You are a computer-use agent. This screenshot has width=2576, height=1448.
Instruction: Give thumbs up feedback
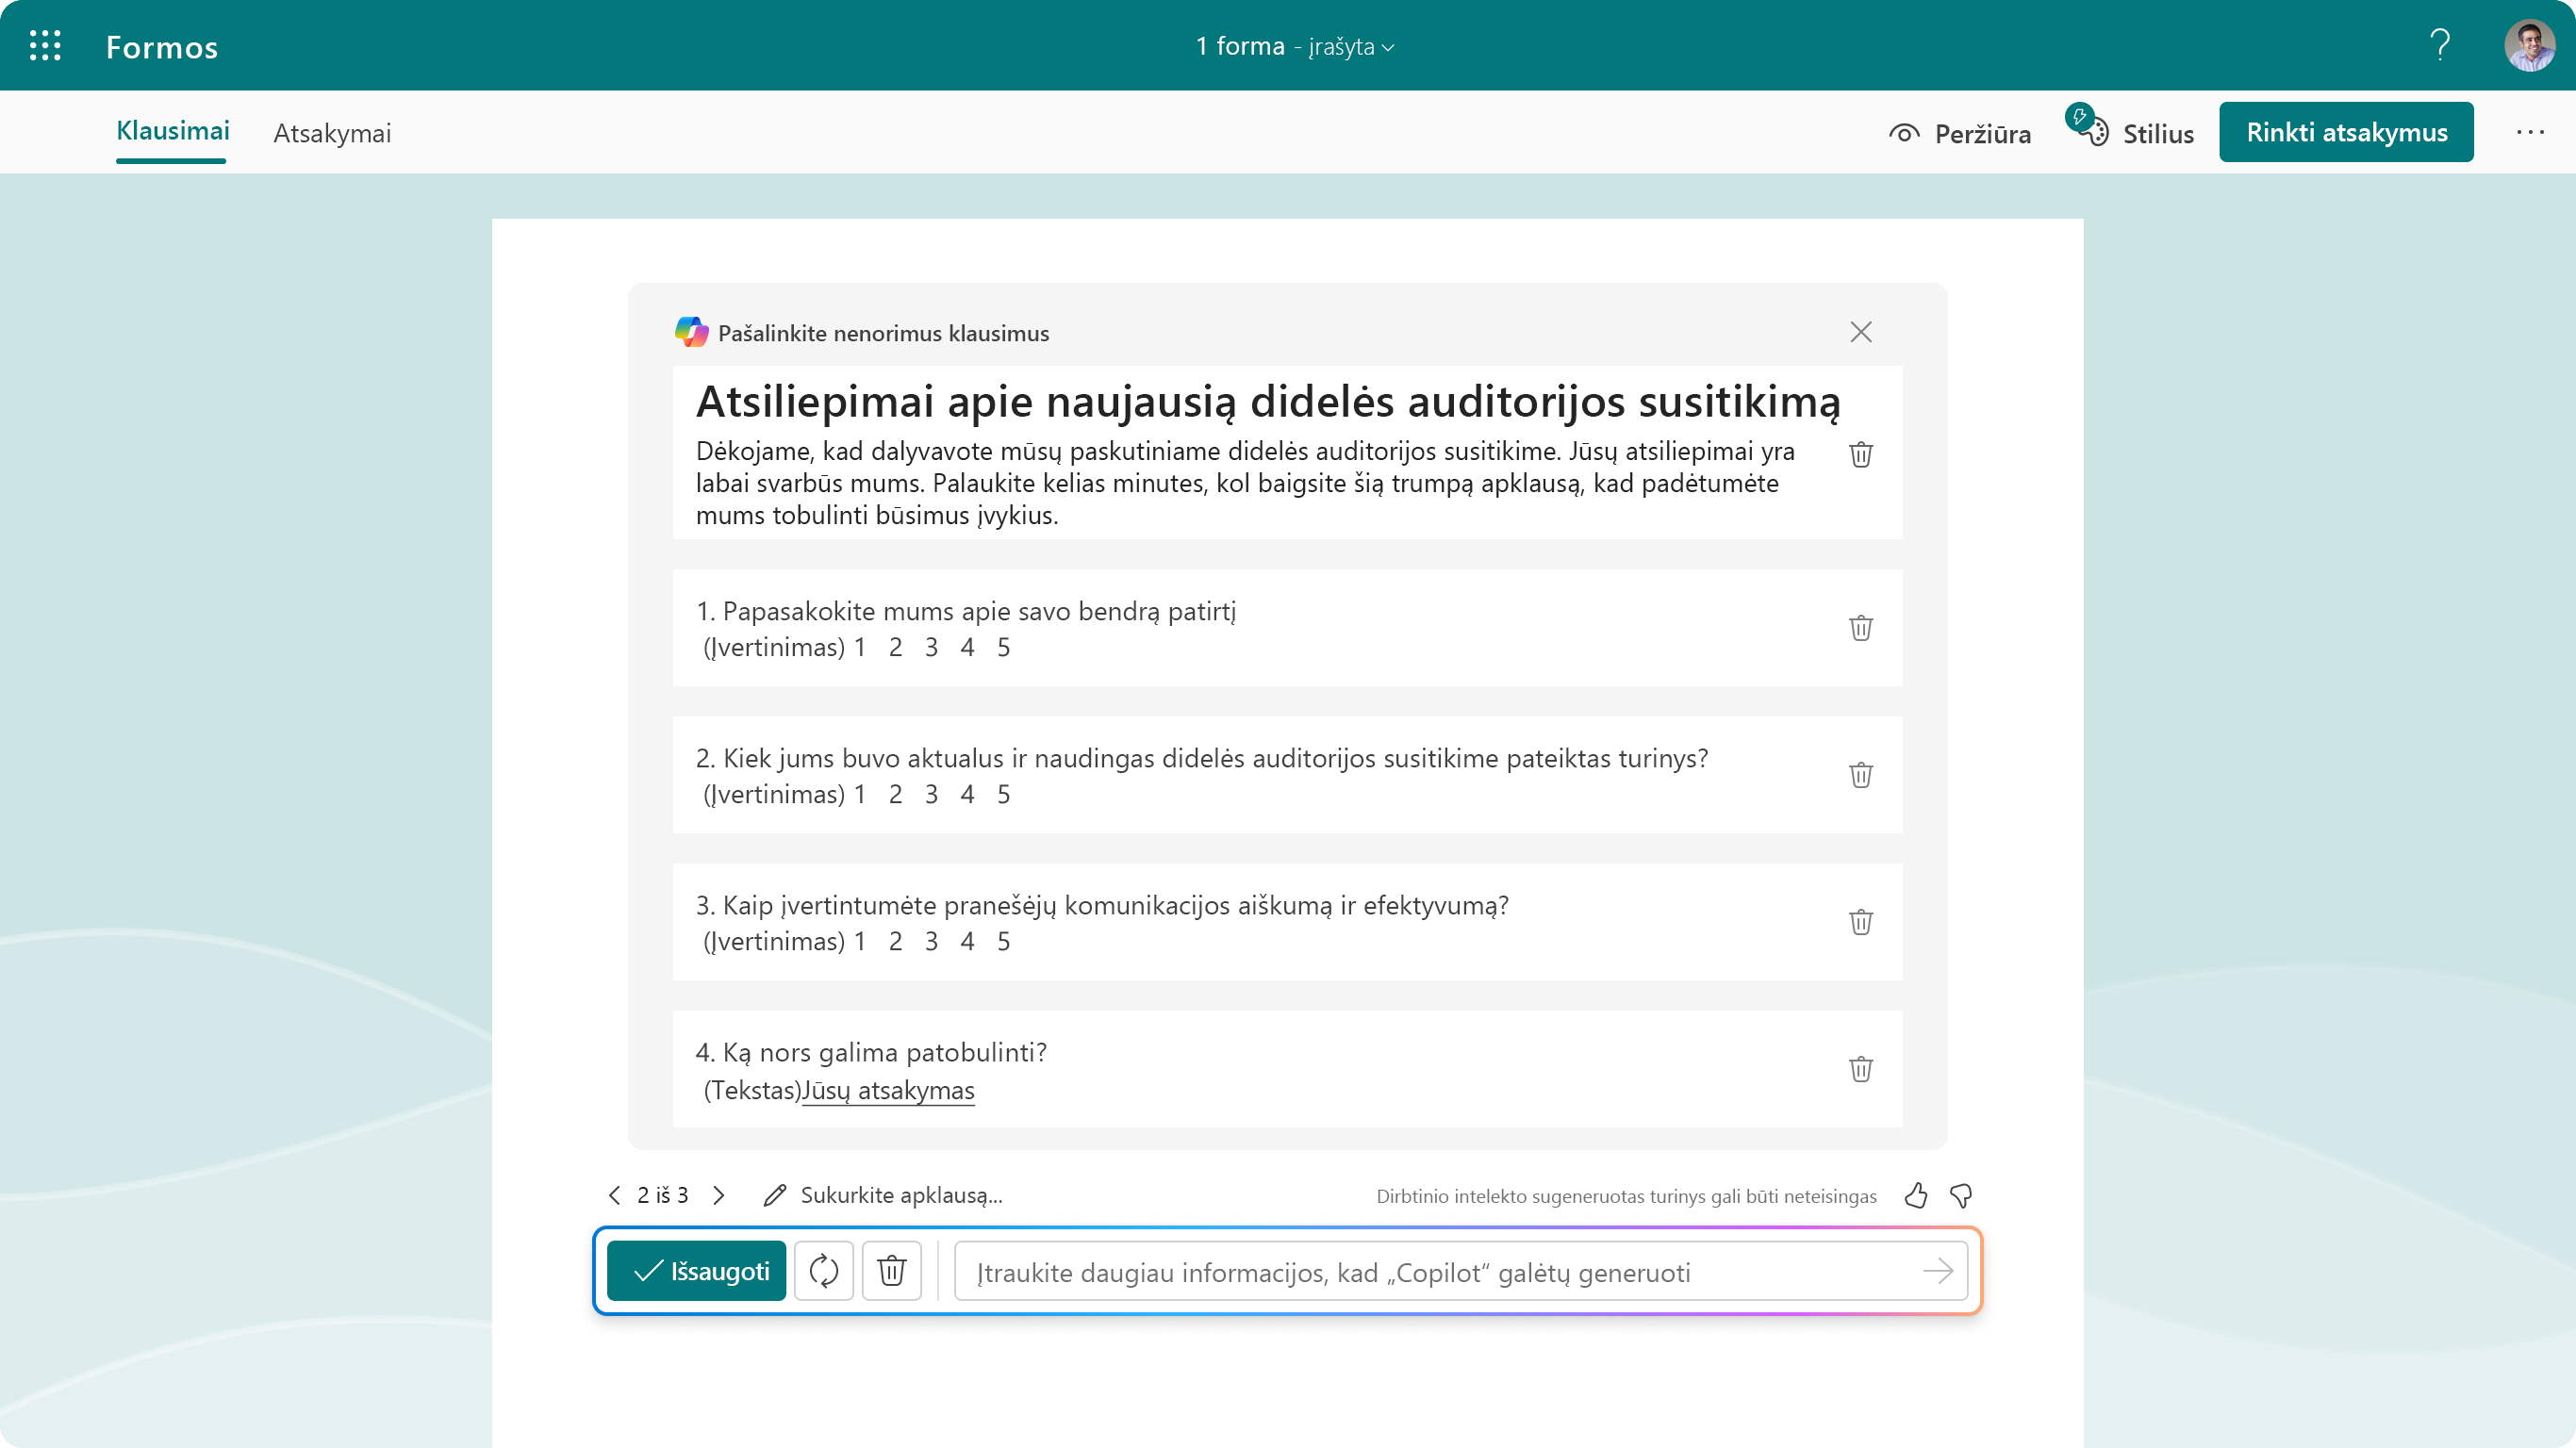[x=1915, y=1195]
